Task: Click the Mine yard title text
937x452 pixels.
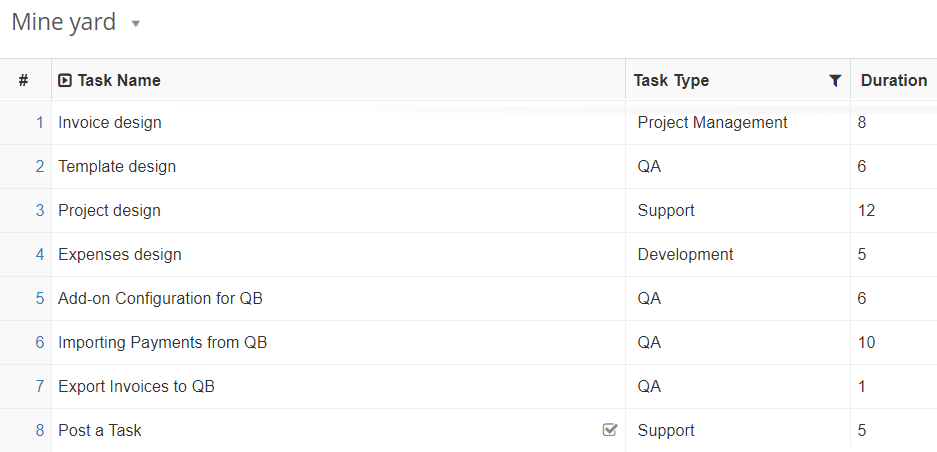Action: click(63, 23)
